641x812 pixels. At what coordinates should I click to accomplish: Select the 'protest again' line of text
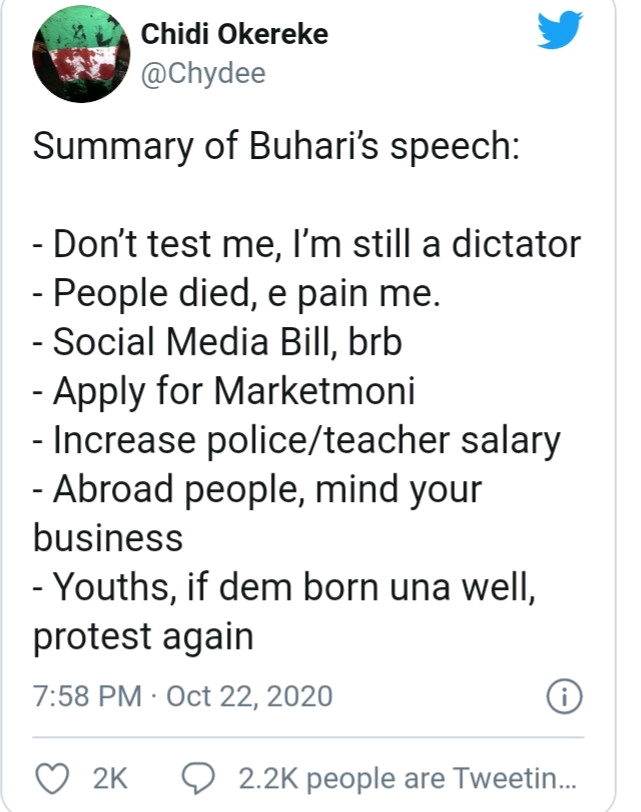click(138, 633)
